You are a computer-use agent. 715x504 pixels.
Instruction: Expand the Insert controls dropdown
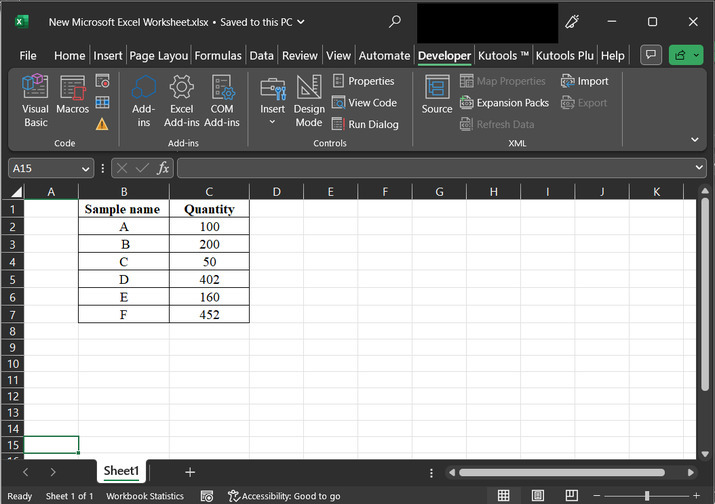coord(272,122)
